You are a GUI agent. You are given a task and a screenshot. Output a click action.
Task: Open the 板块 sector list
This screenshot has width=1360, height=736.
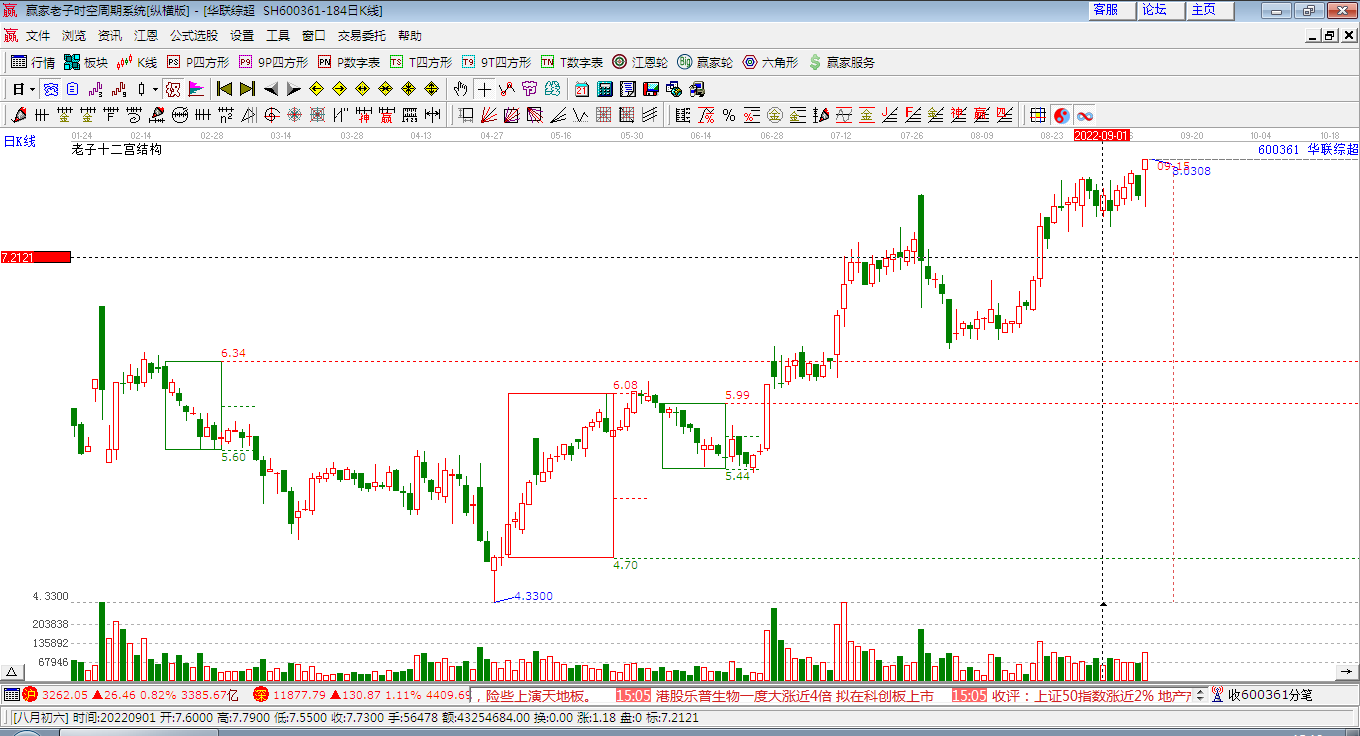click(86, 62)
